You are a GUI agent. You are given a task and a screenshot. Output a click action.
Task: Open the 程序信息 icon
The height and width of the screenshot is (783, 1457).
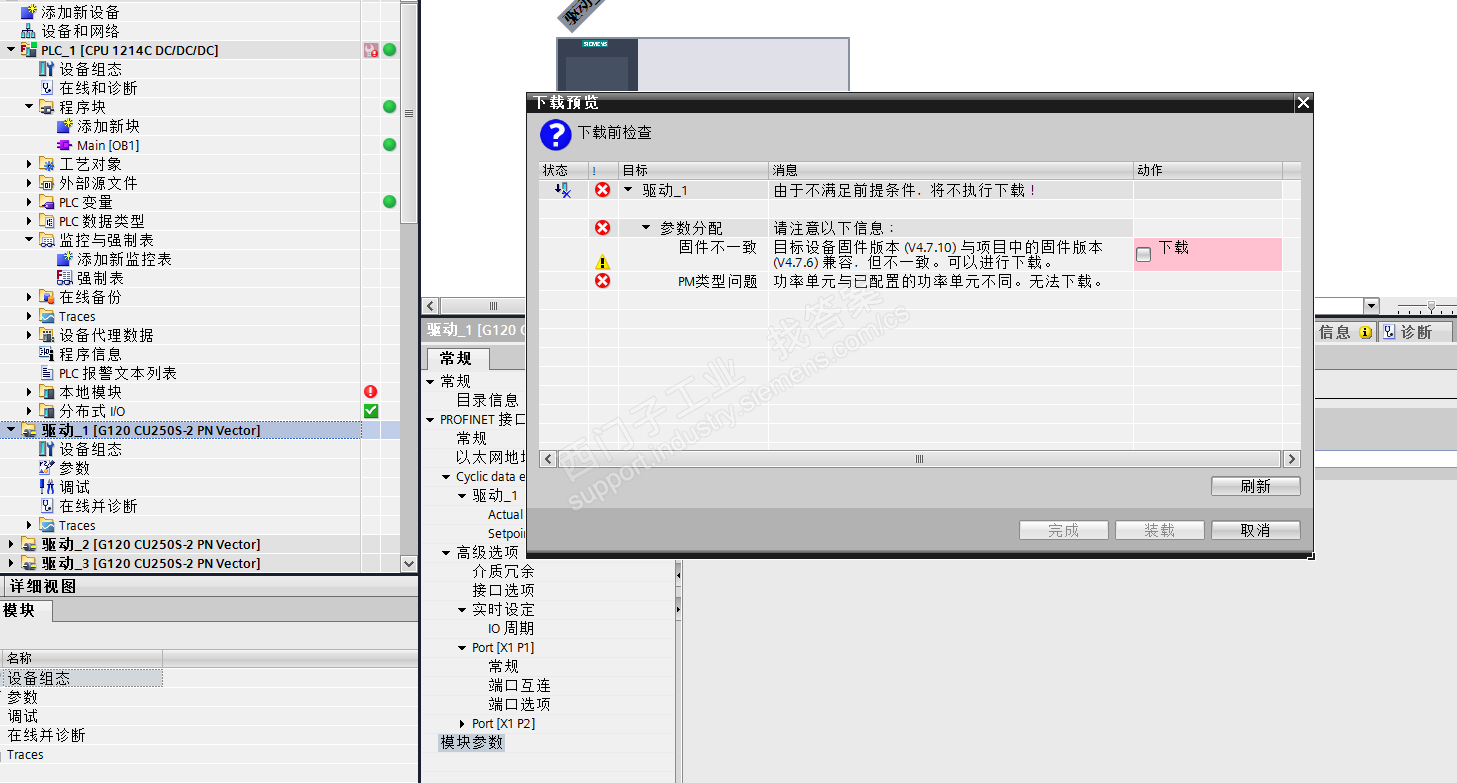point(46,354)
